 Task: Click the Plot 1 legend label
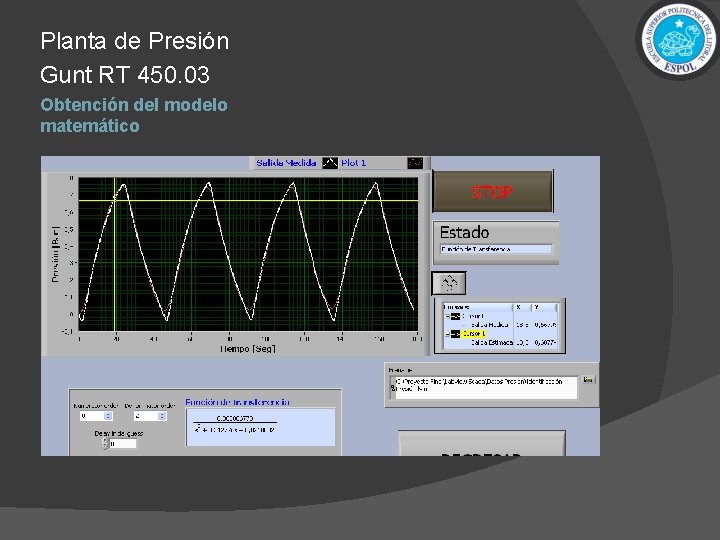coord(354,163)
